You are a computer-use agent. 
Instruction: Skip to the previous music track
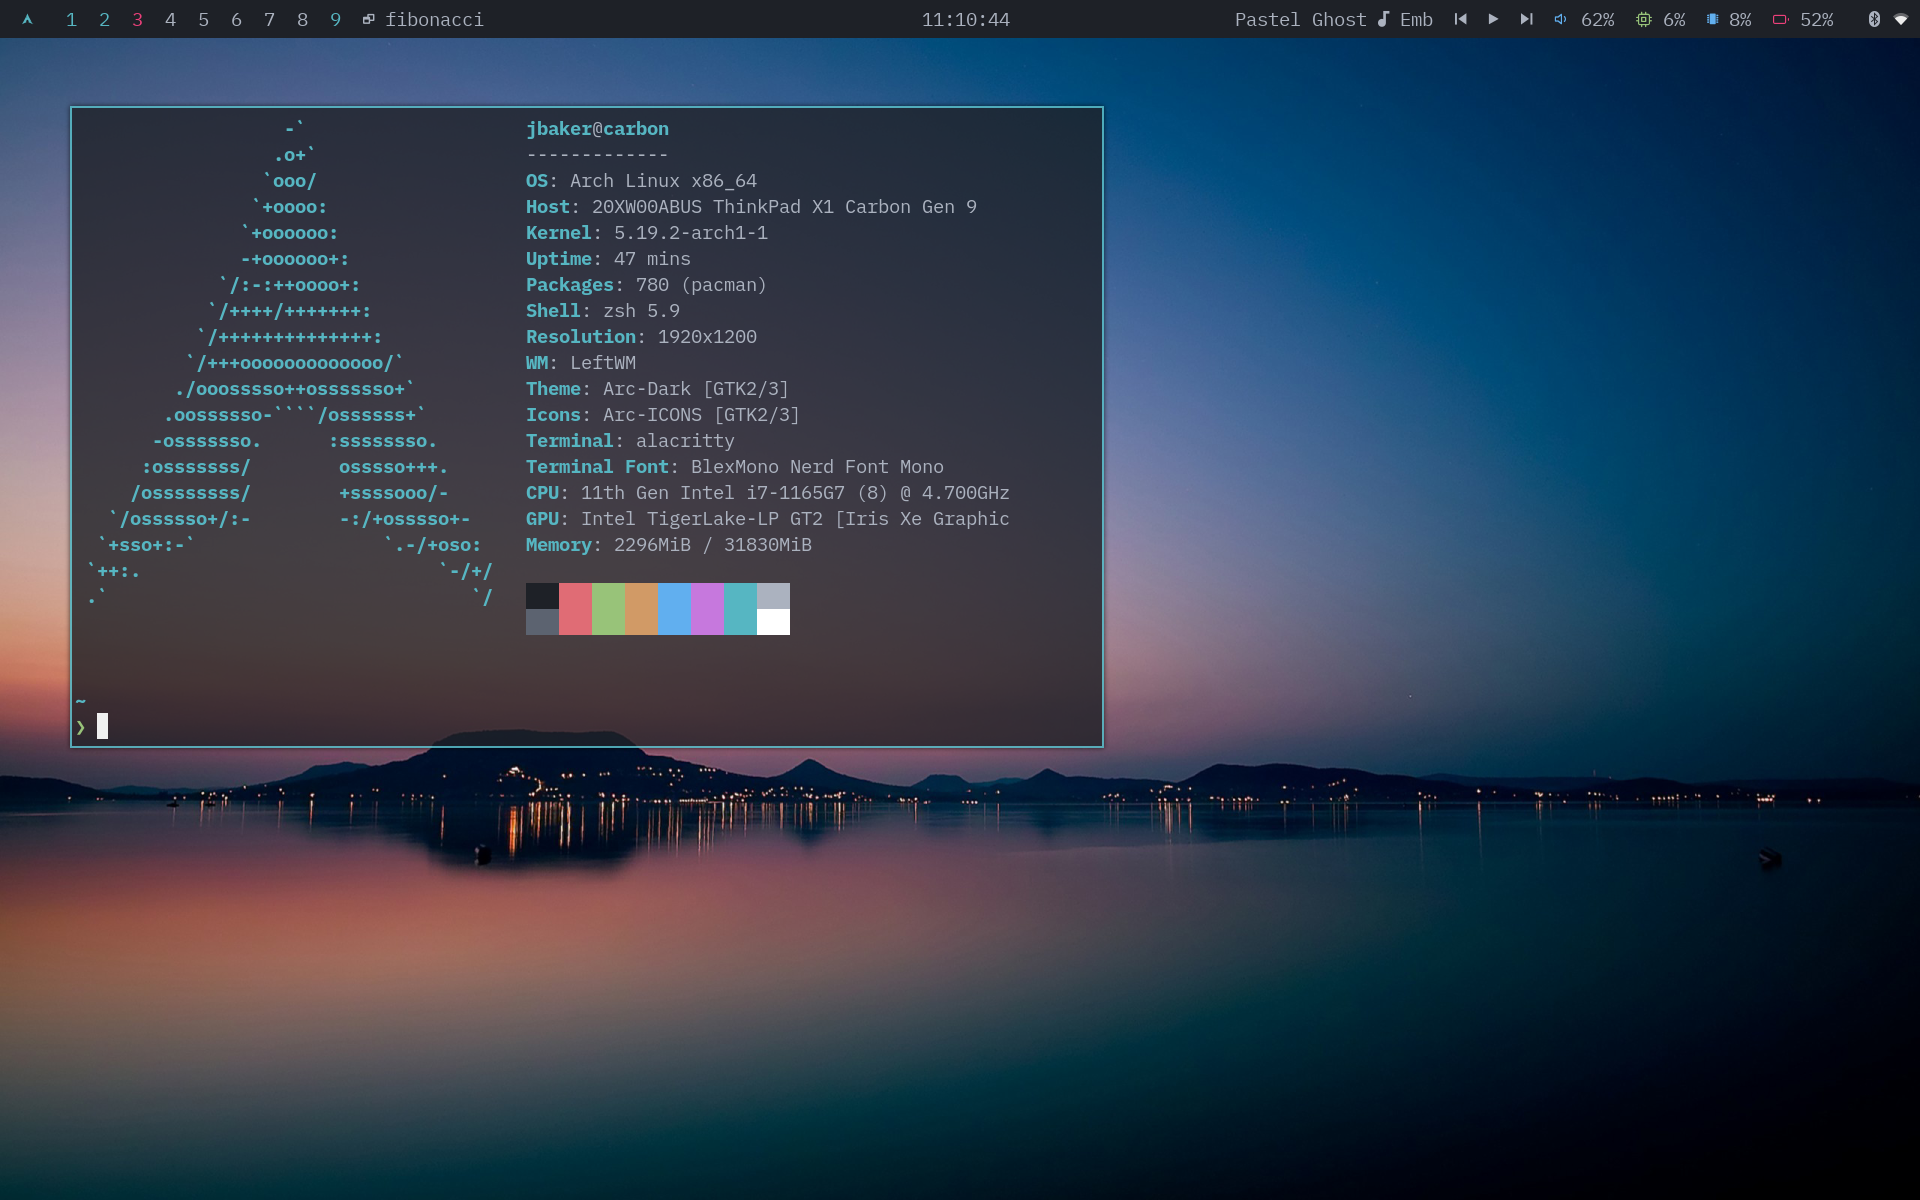1460,19
